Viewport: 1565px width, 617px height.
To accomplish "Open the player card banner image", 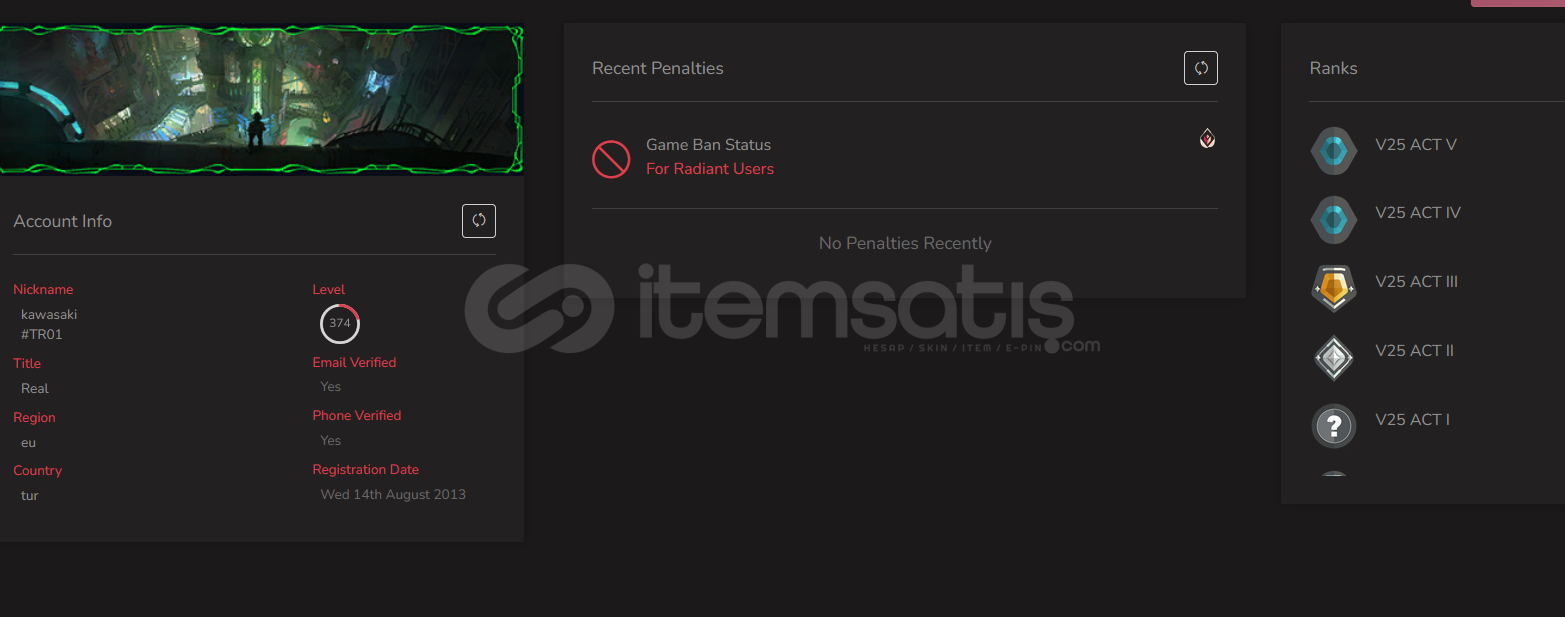I will tap(261, 99).
